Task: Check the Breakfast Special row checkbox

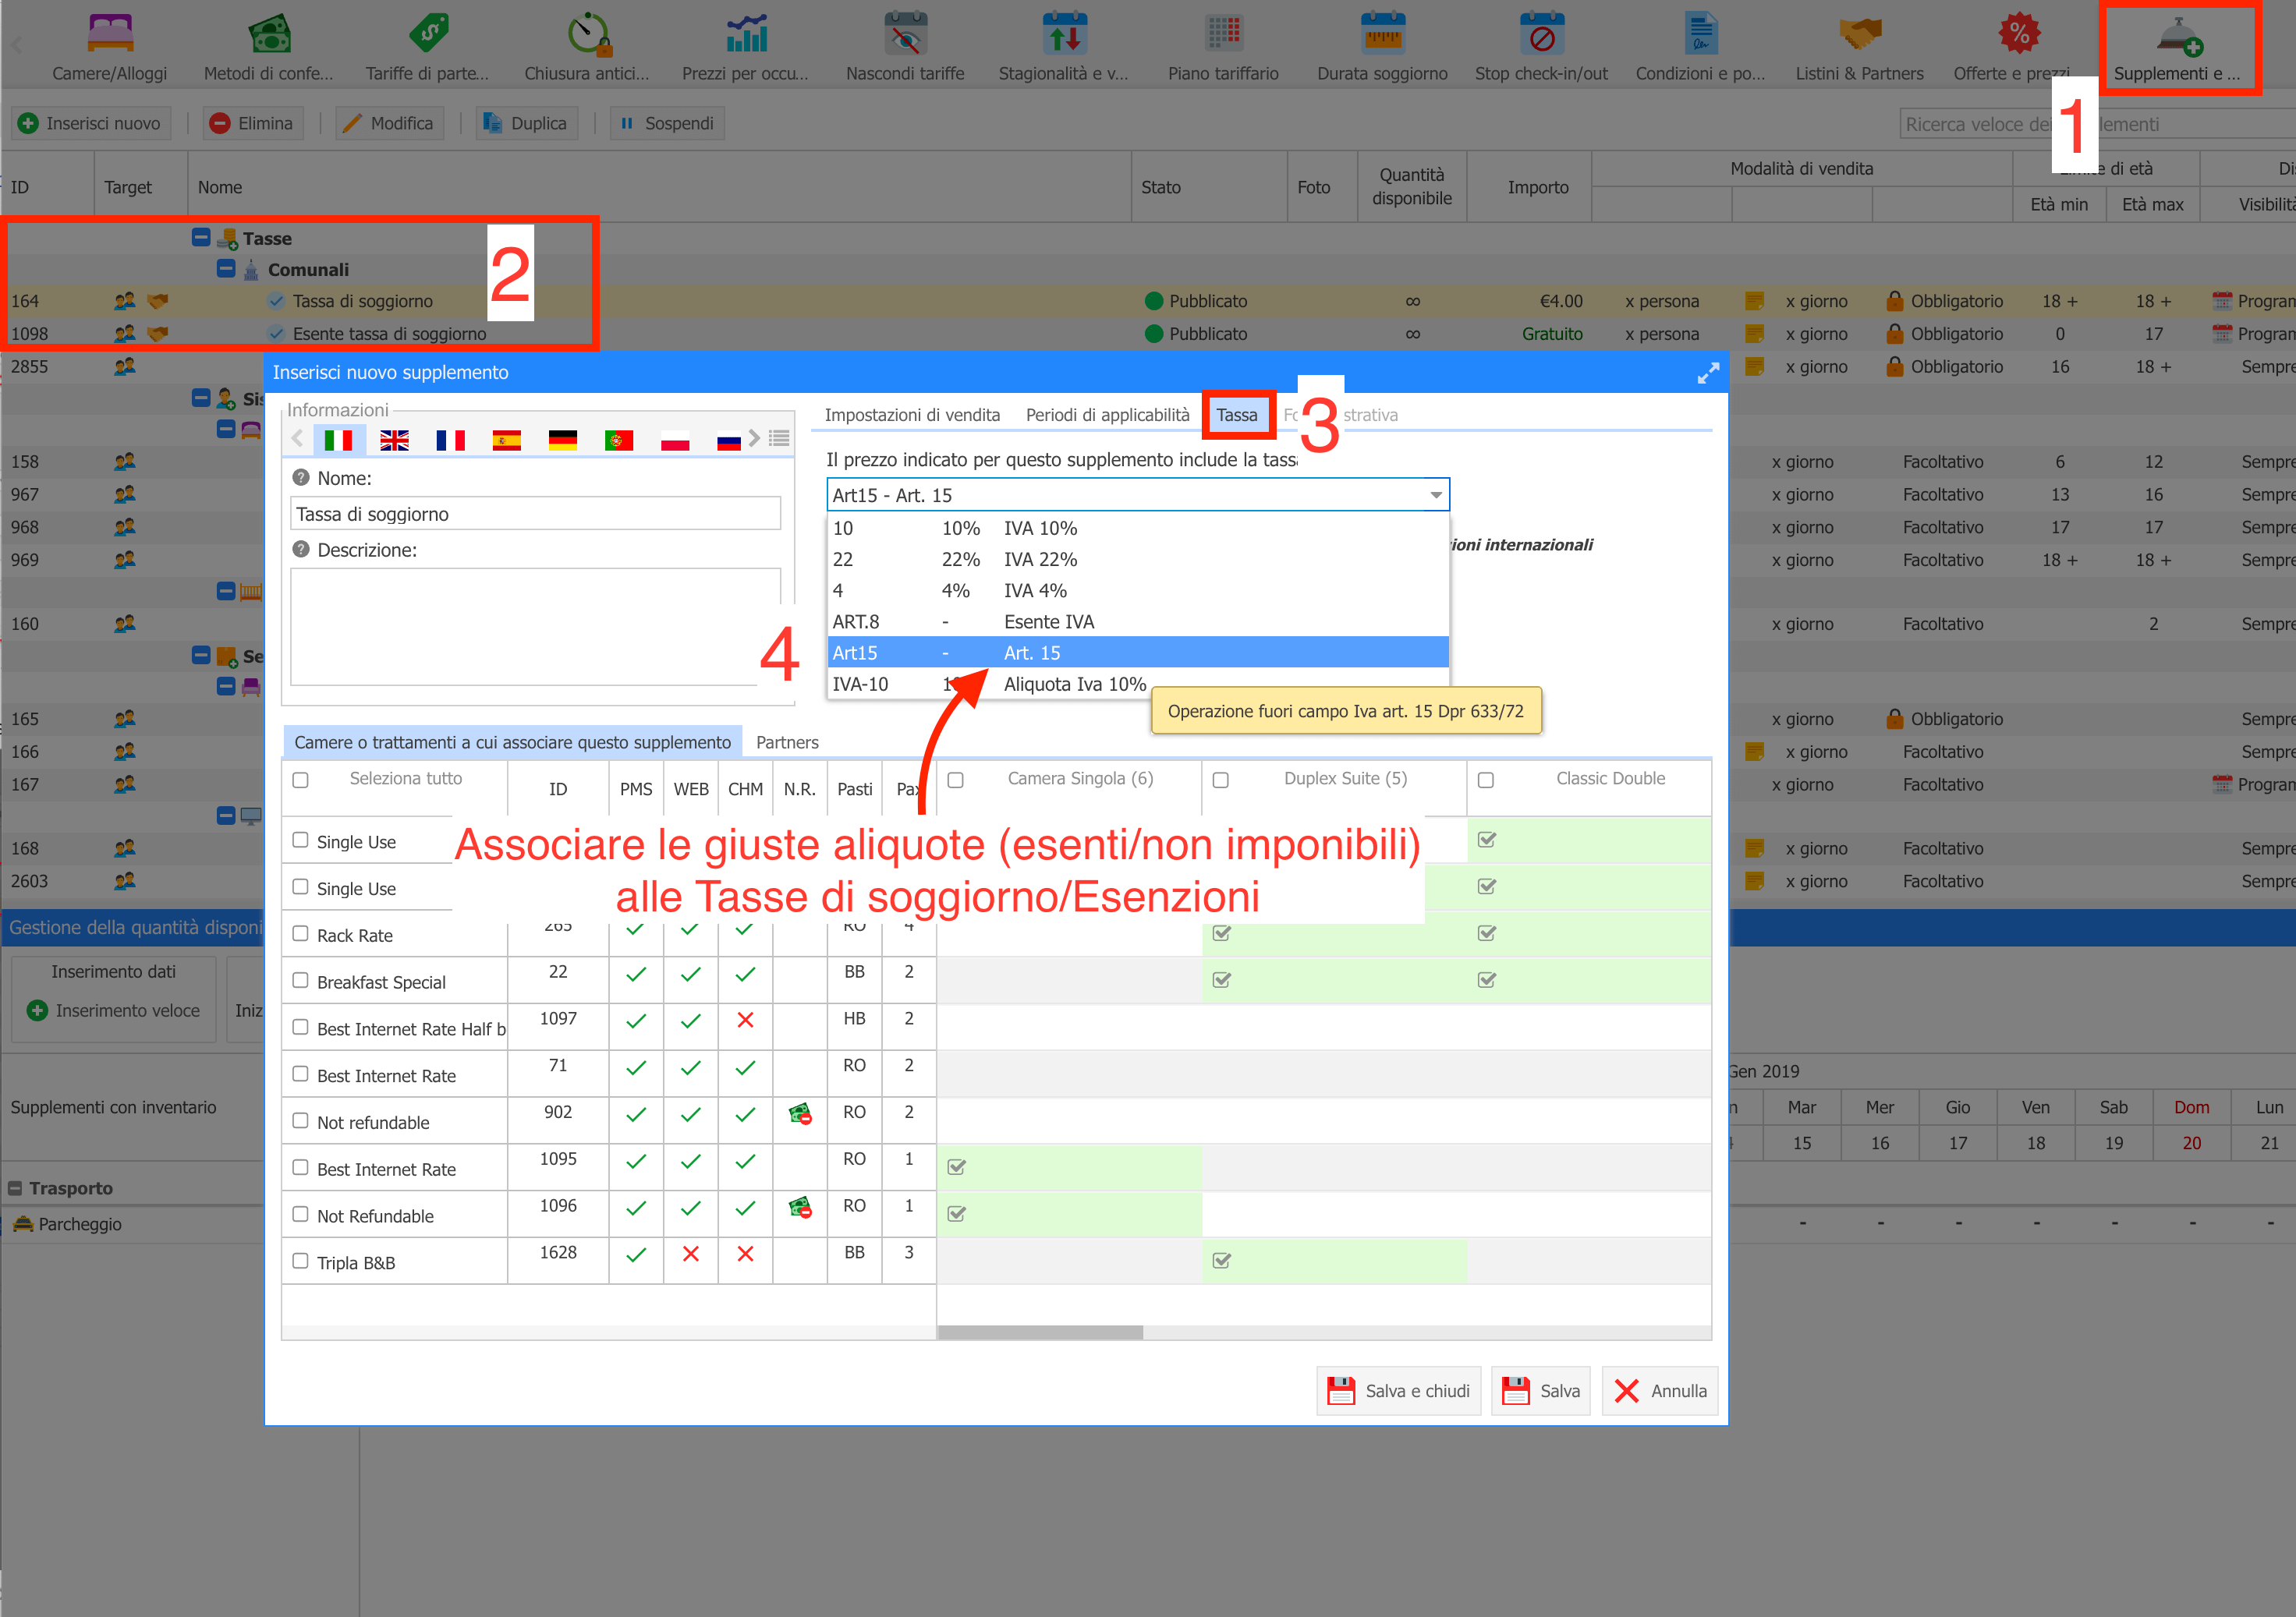Action: pos(300,980)
